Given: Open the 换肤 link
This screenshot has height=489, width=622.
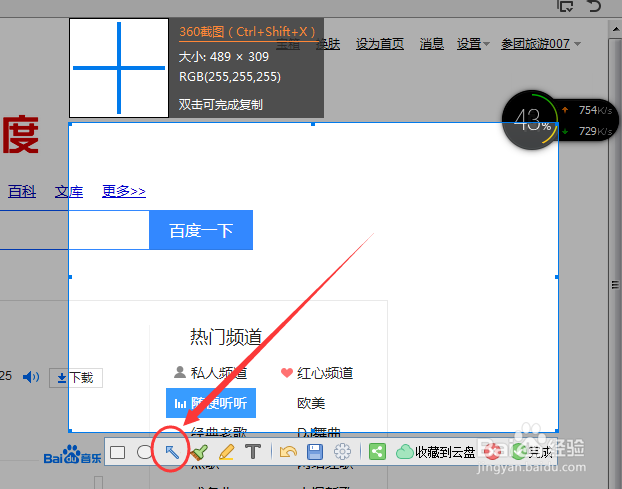Looking at the screenshot, I should [x=328, y=44].
